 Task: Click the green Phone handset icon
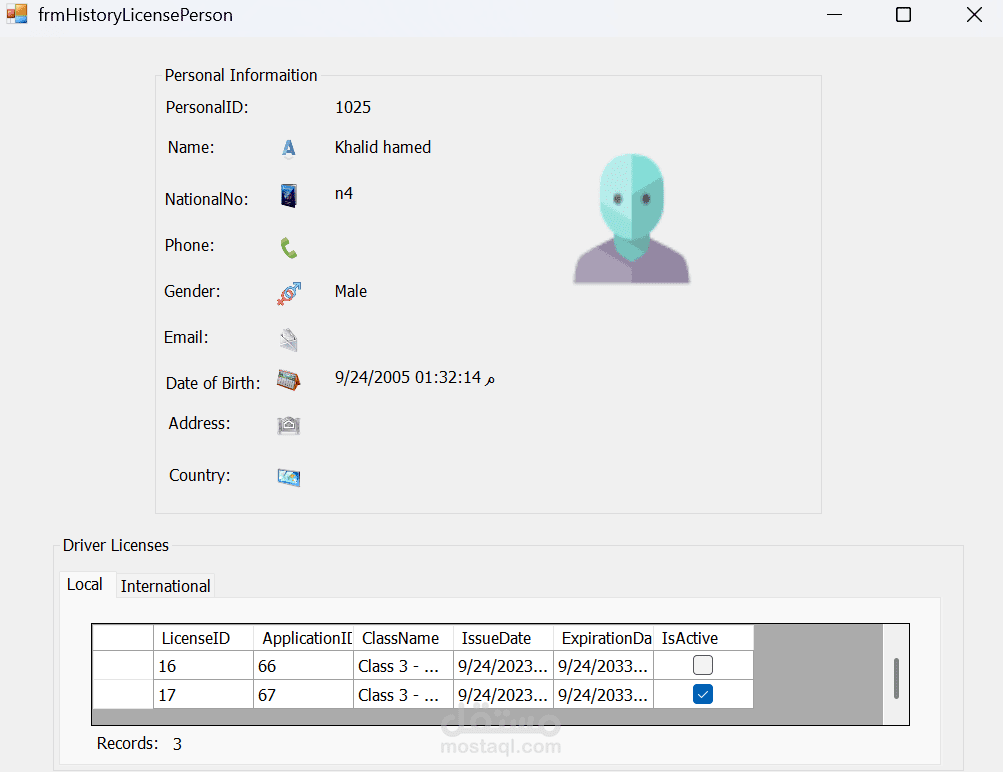289,248
